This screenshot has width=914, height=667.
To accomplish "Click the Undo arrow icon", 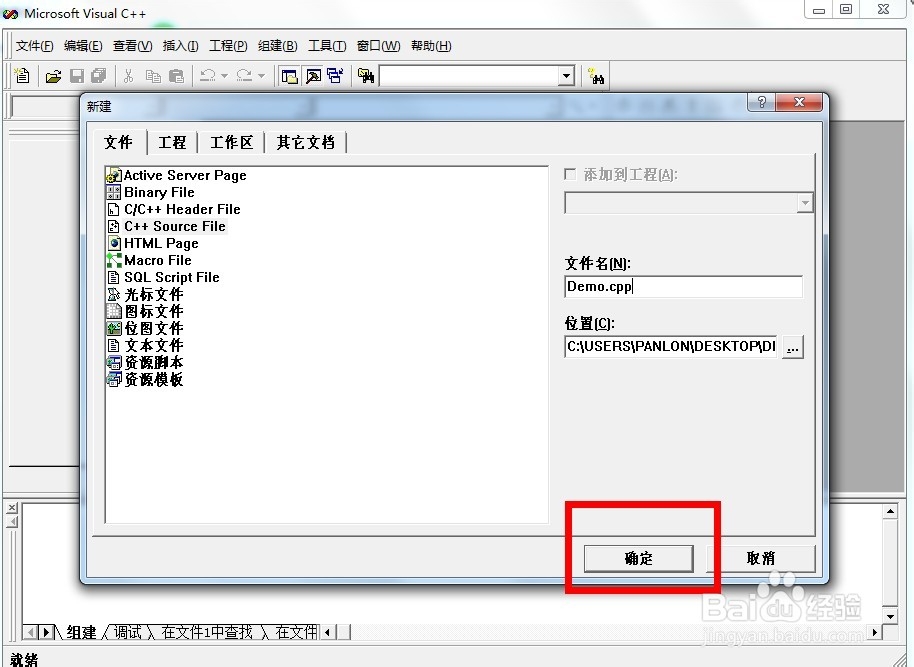I will coord(208,75).
